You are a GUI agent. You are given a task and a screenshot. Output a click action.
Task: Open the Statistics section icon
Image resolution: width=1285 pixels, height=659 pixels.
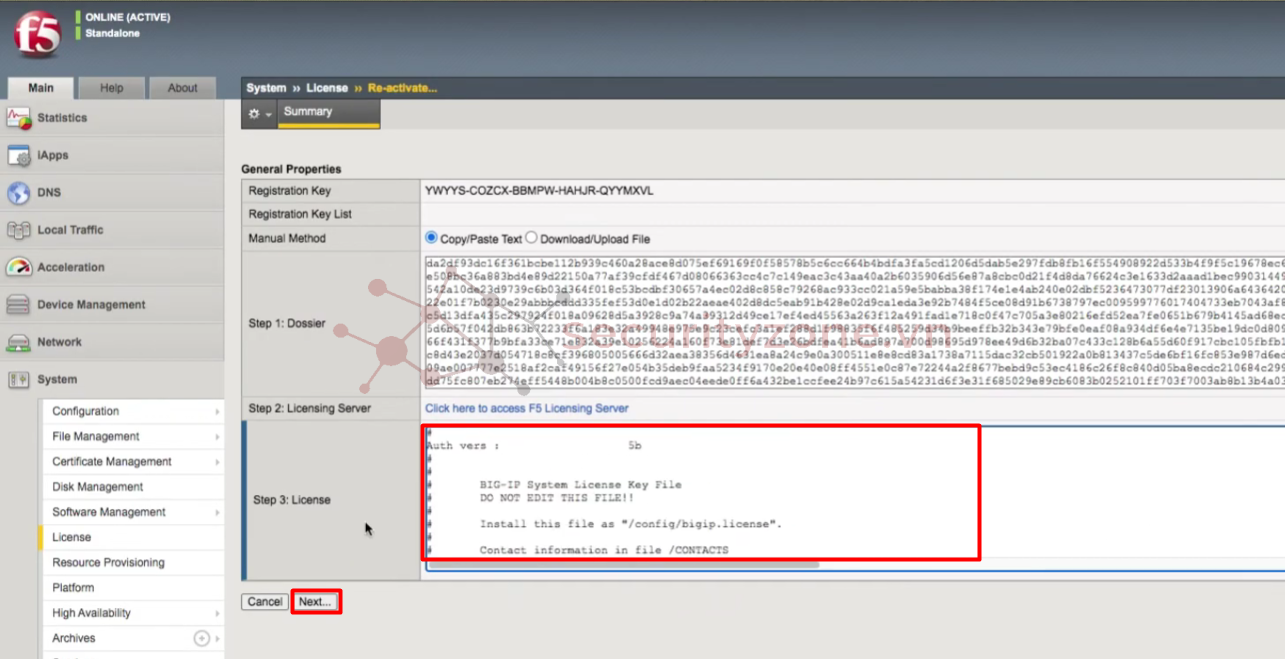[x=18, y=118]
